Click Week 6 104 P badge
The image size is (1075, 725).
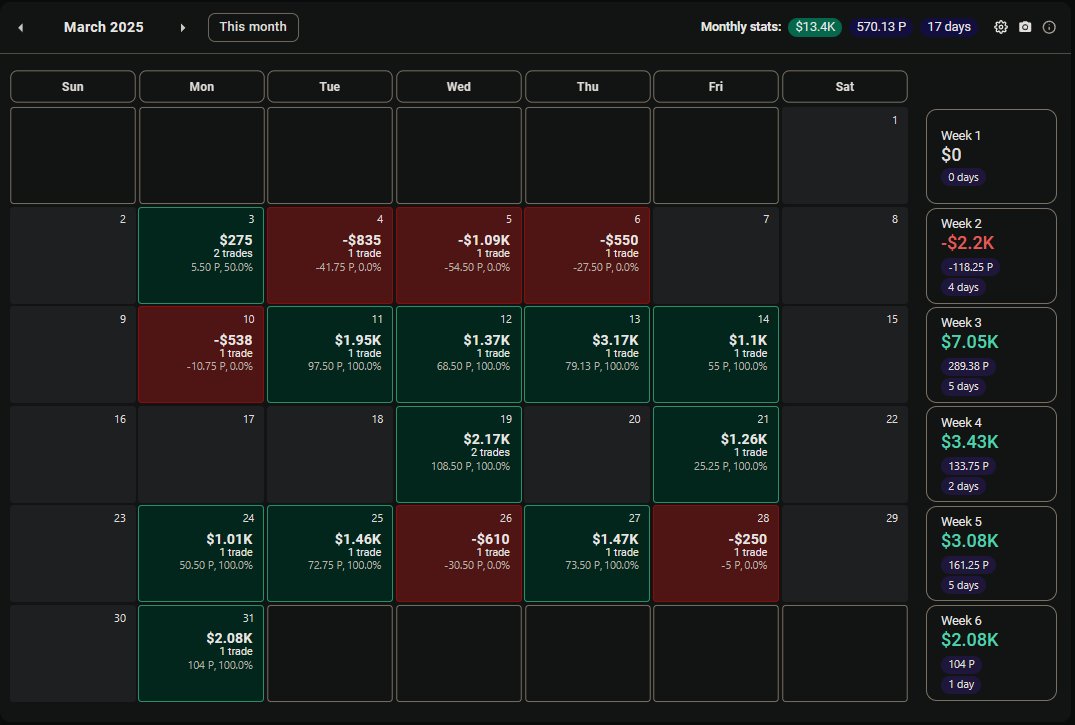click(x=961, y=664)
